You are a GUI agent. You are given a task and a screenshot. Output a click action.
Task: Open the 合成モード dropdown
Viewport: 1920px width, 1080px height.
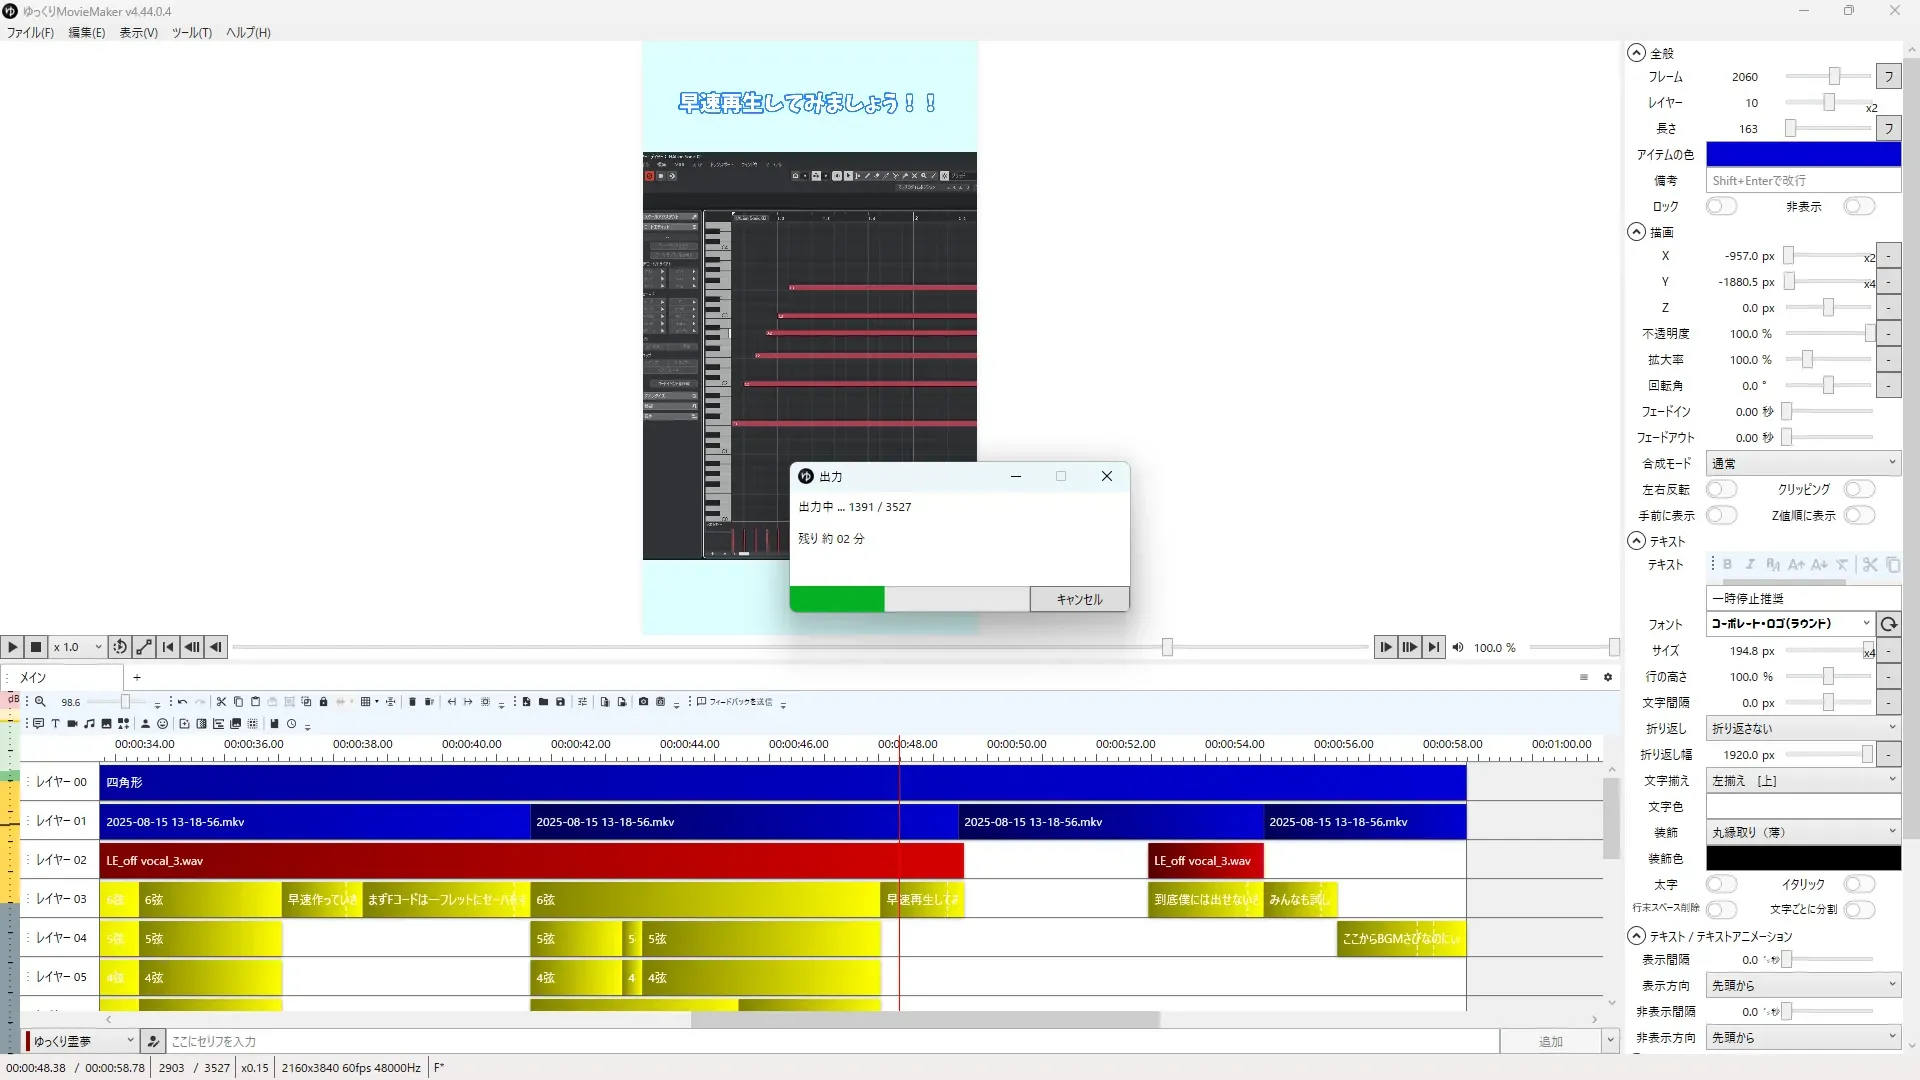[1802, 463]
